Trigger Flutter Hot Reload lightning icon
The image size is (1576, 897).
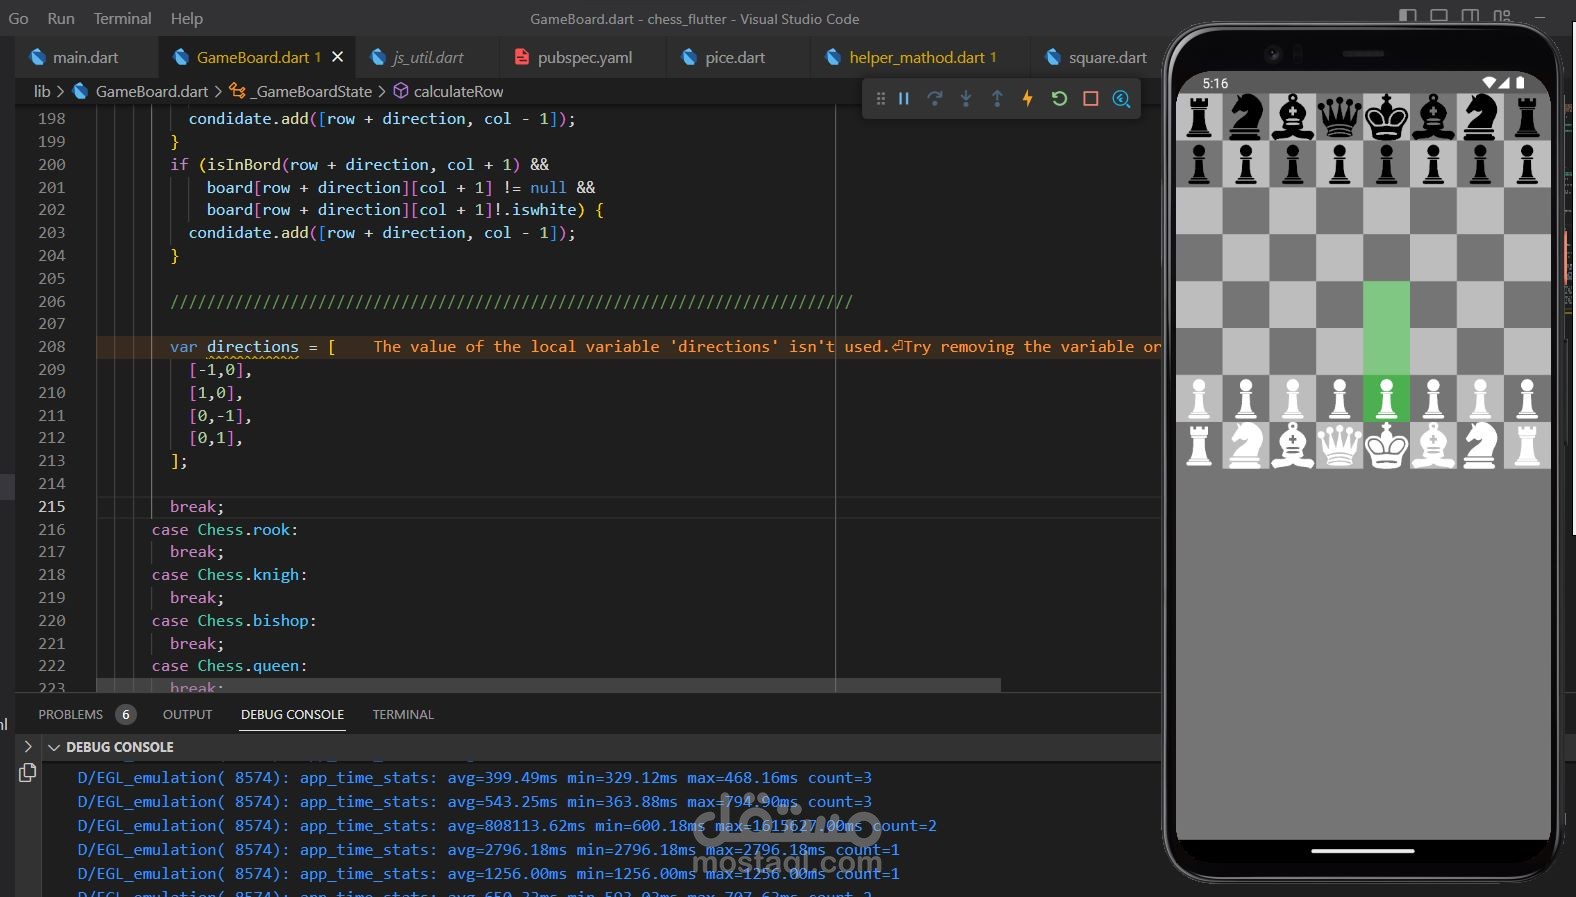(x=1027, y=99)
